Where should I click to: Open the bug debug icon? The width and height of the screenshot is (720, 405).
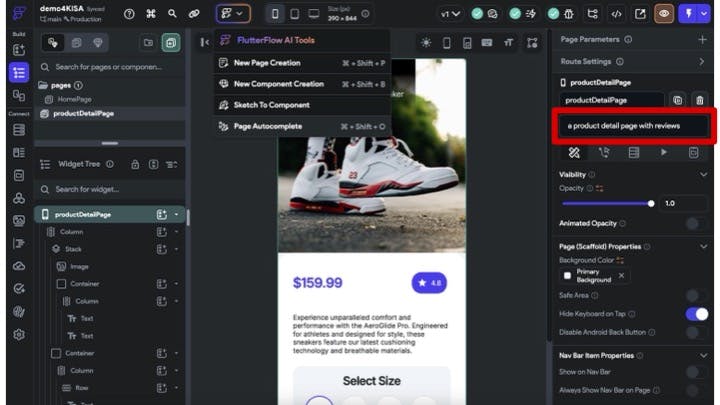(x=568, y=14)
